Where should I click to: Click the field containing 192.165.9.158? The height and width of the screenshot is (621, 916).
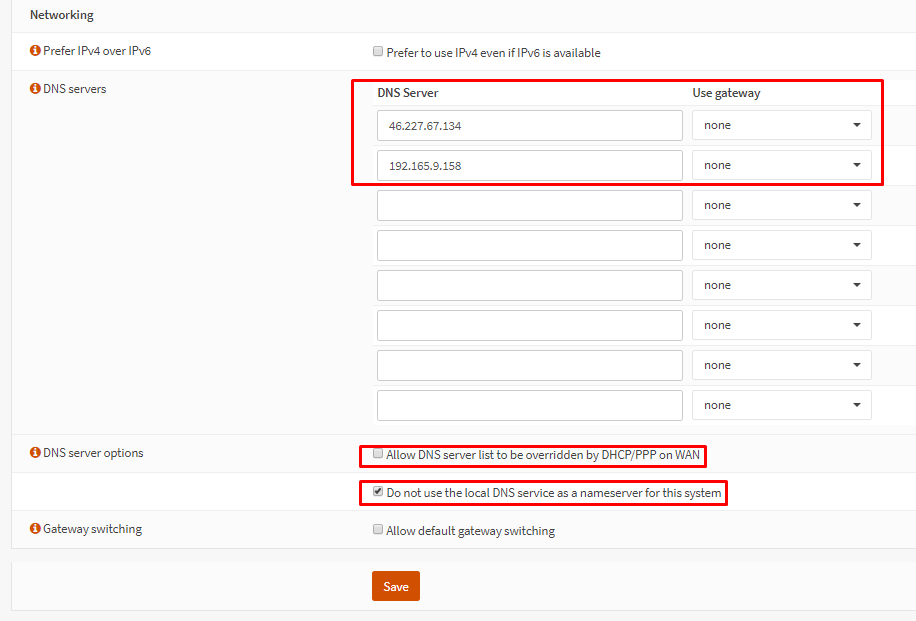(x=529, y=164)
